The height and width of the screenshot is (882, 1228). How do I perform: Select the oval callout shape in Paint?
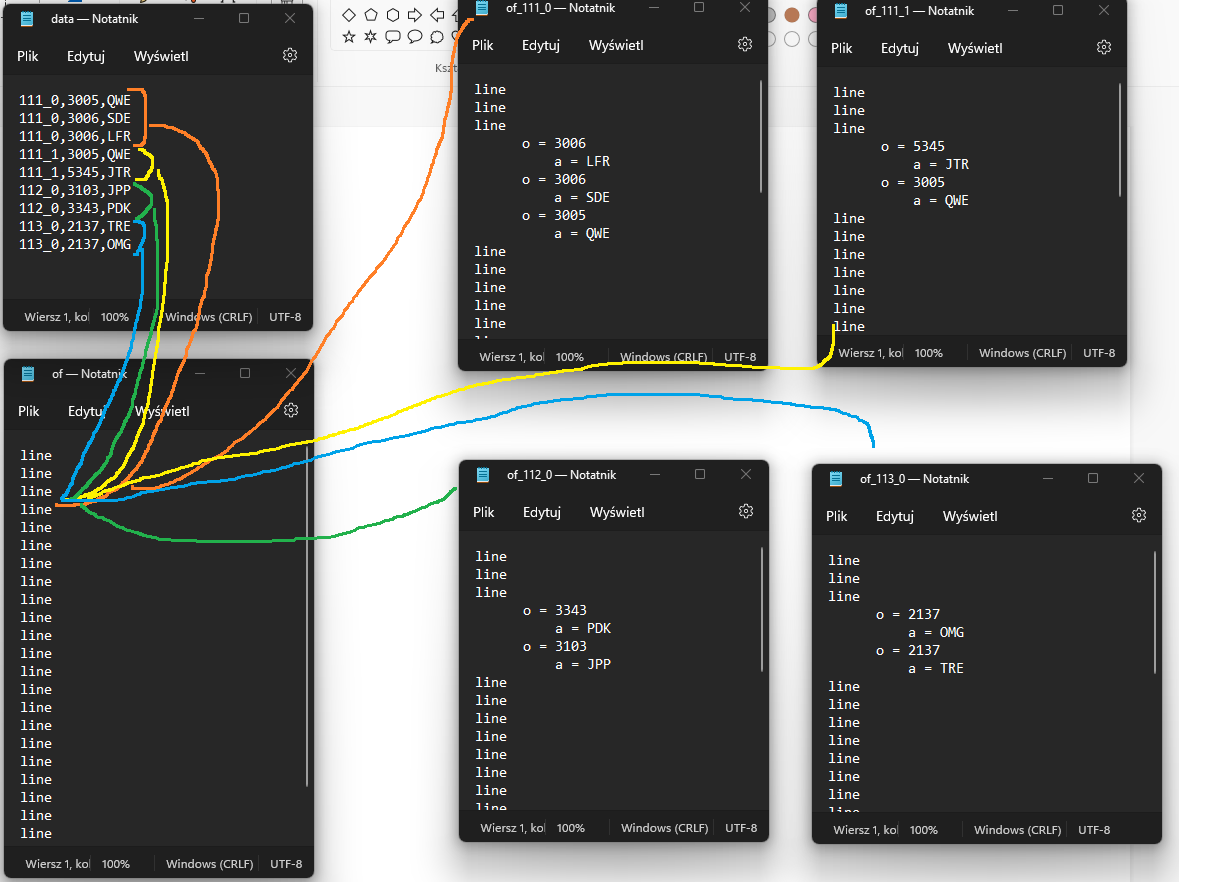[x=415, y=37]
